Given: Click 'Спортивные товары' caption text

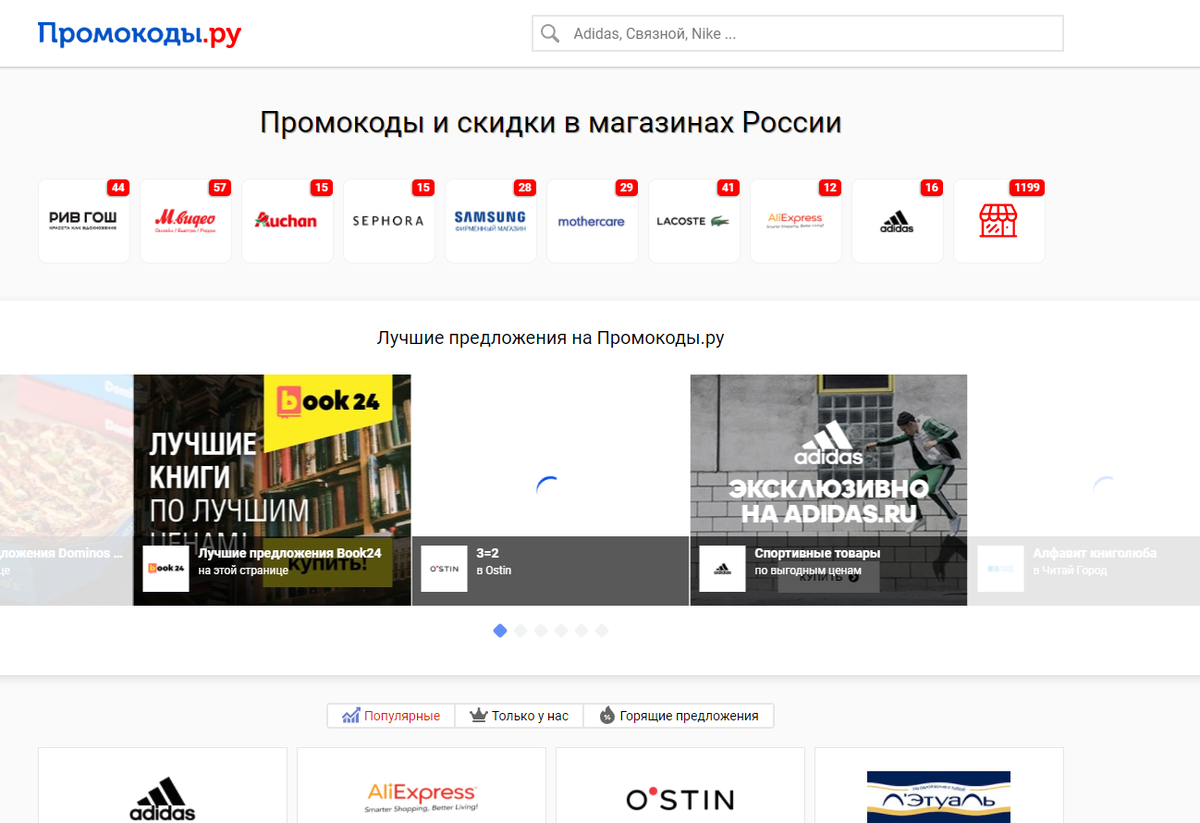Looking at the screenshot, I should (817, 553).
